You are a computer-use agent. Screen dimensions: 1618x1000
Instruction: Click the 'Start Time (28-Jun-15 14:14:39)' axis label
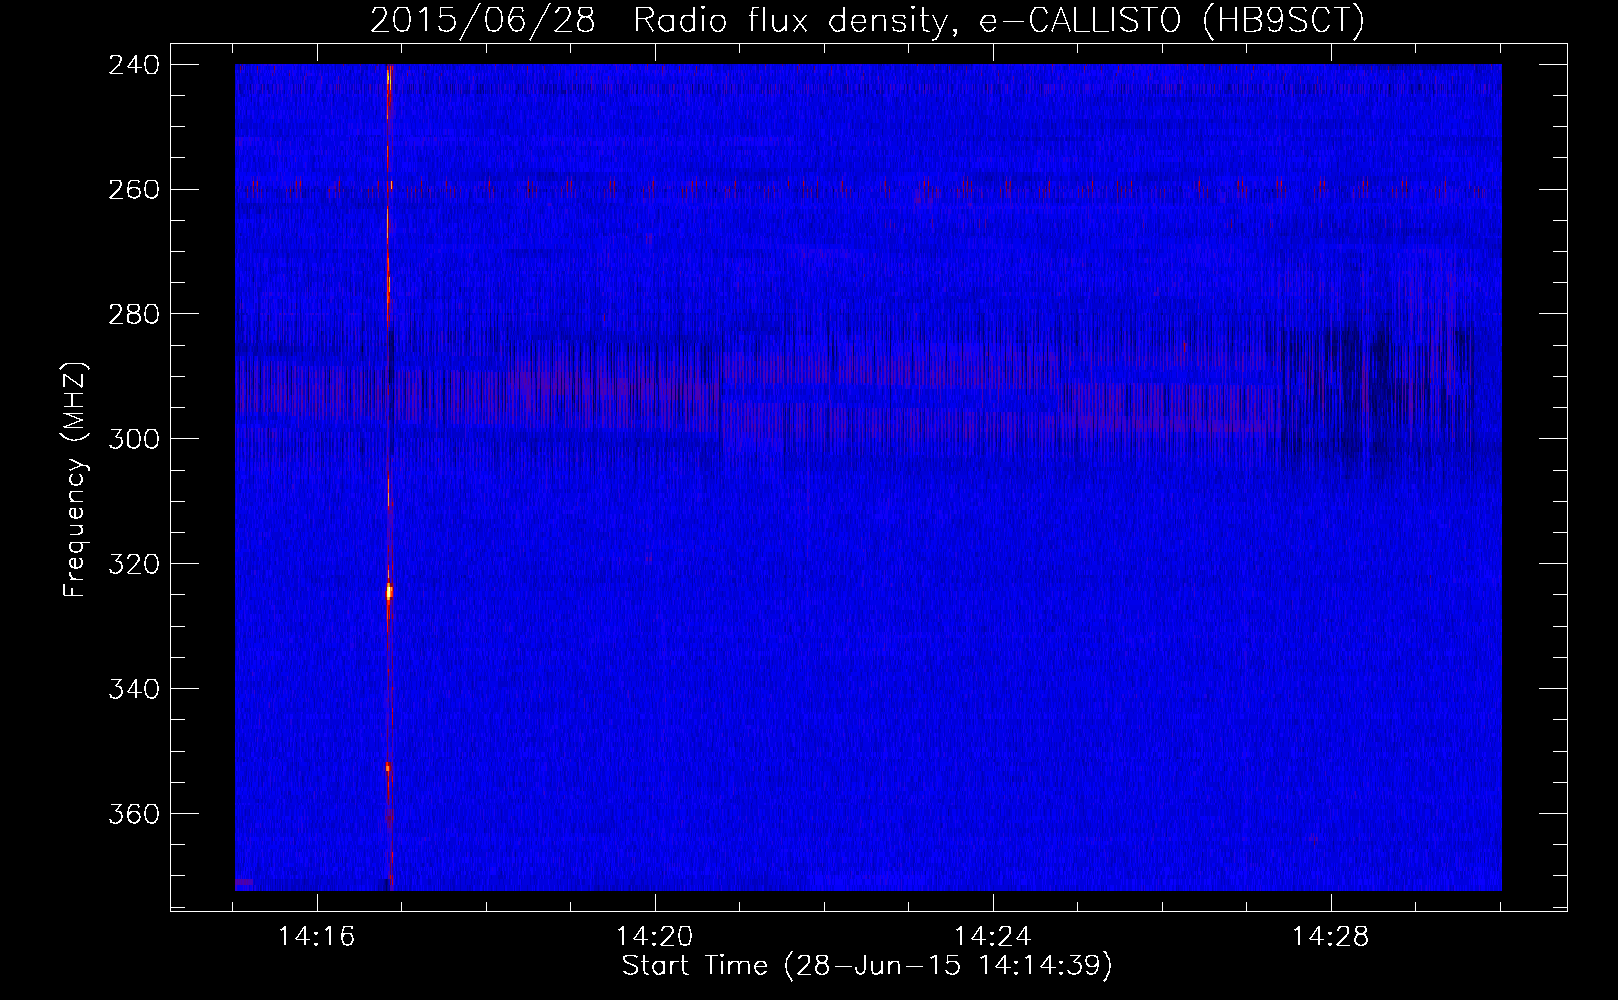[x=867, y=966]
